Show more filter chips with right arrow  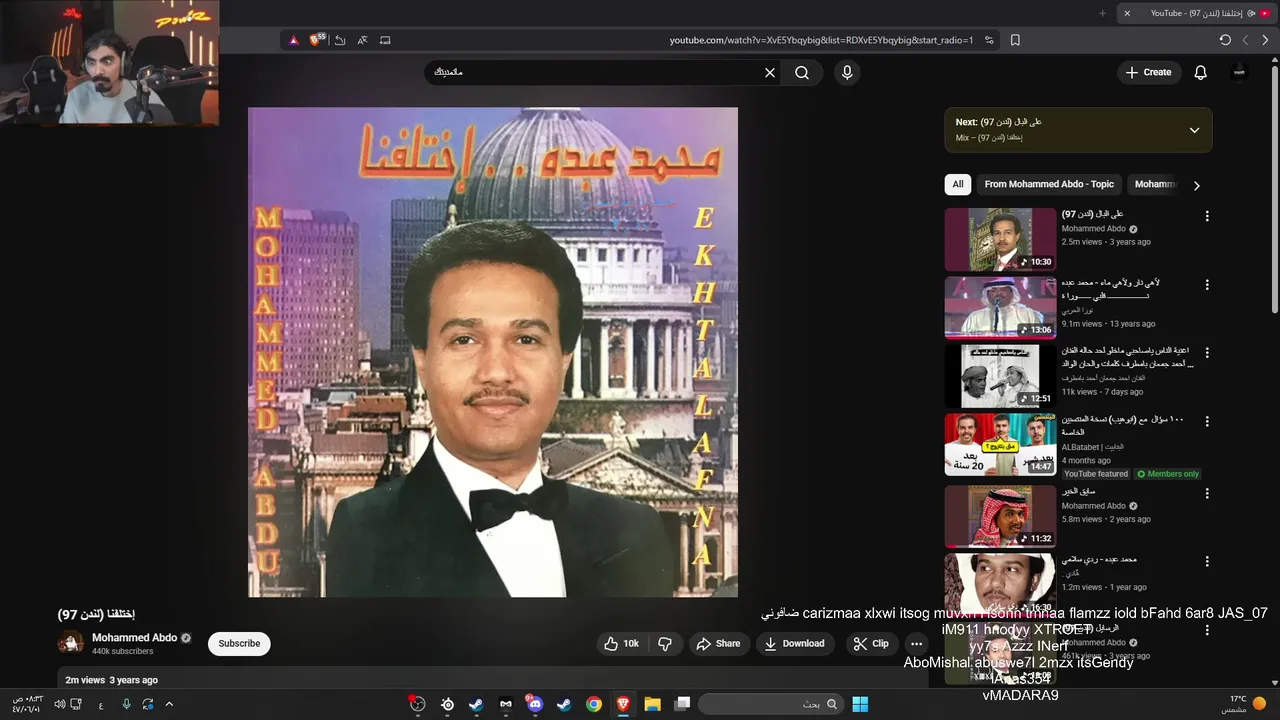tap(1196, 185)
